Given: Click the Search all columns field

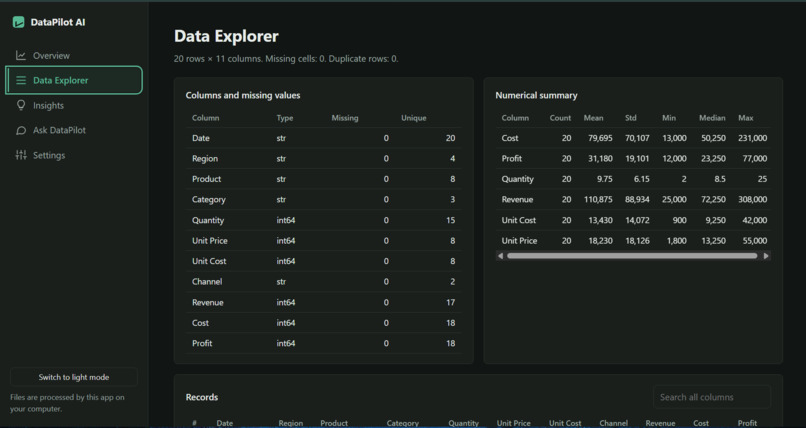Looking at the screenshot, I should pyautogui.click(x=711, y=397).
